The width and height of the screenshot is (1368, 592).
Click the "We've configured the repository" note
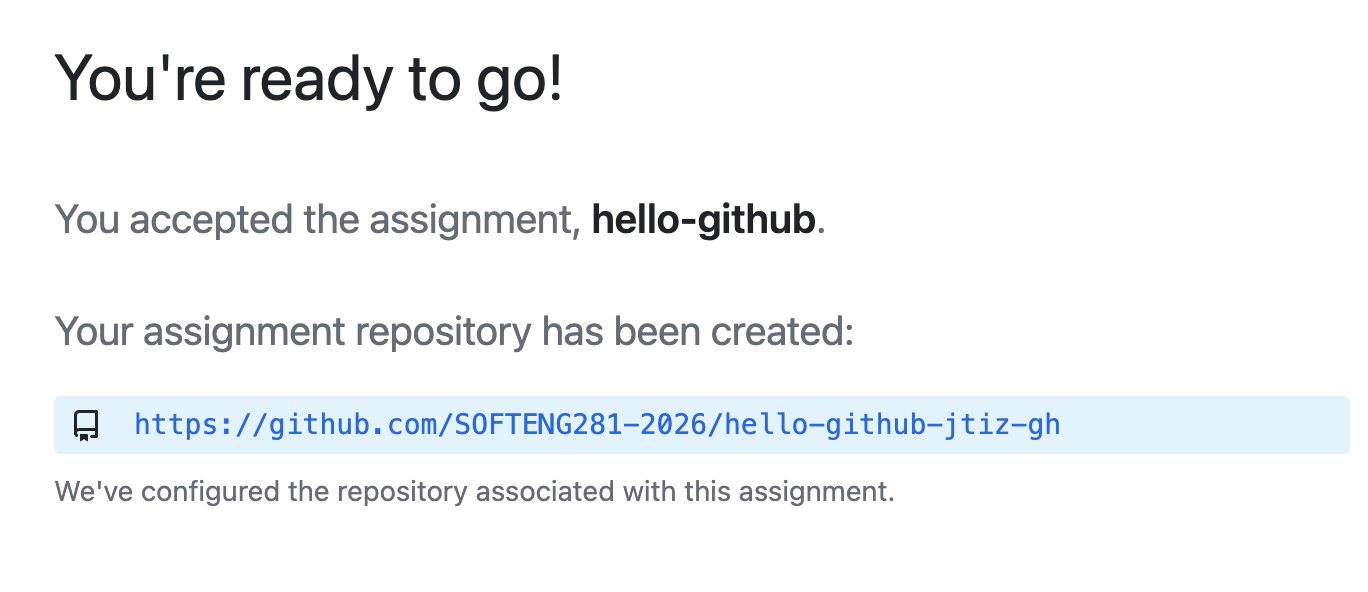click(x=474, y=491)
